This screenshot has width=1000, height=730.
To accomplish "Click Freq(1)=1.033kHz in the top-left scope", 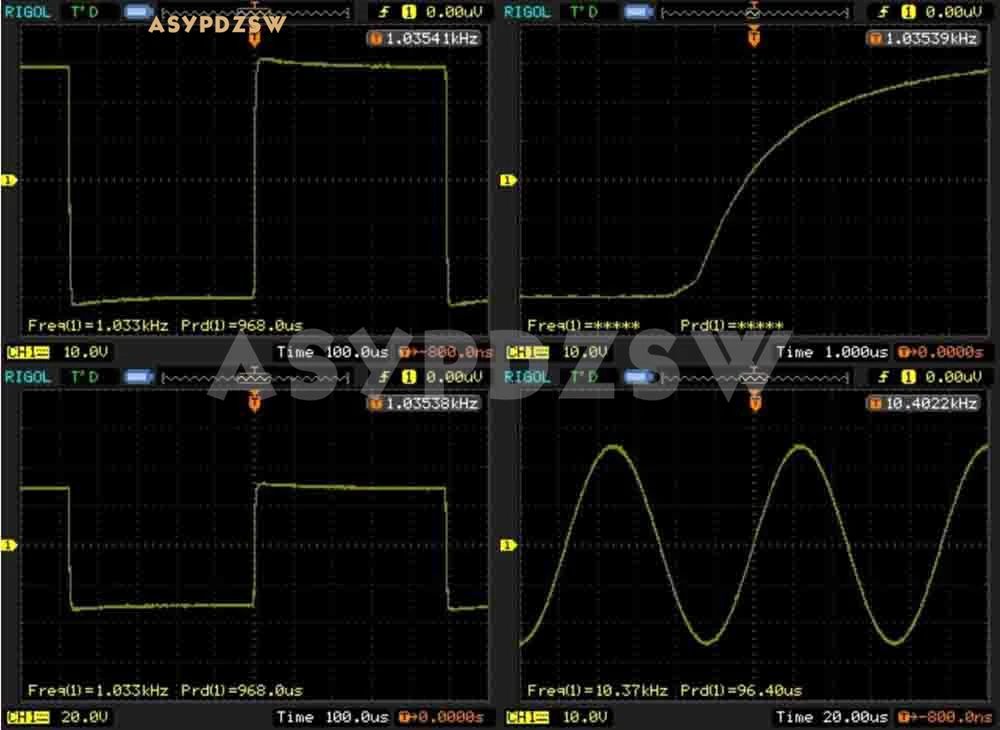I will coord(98,326).
